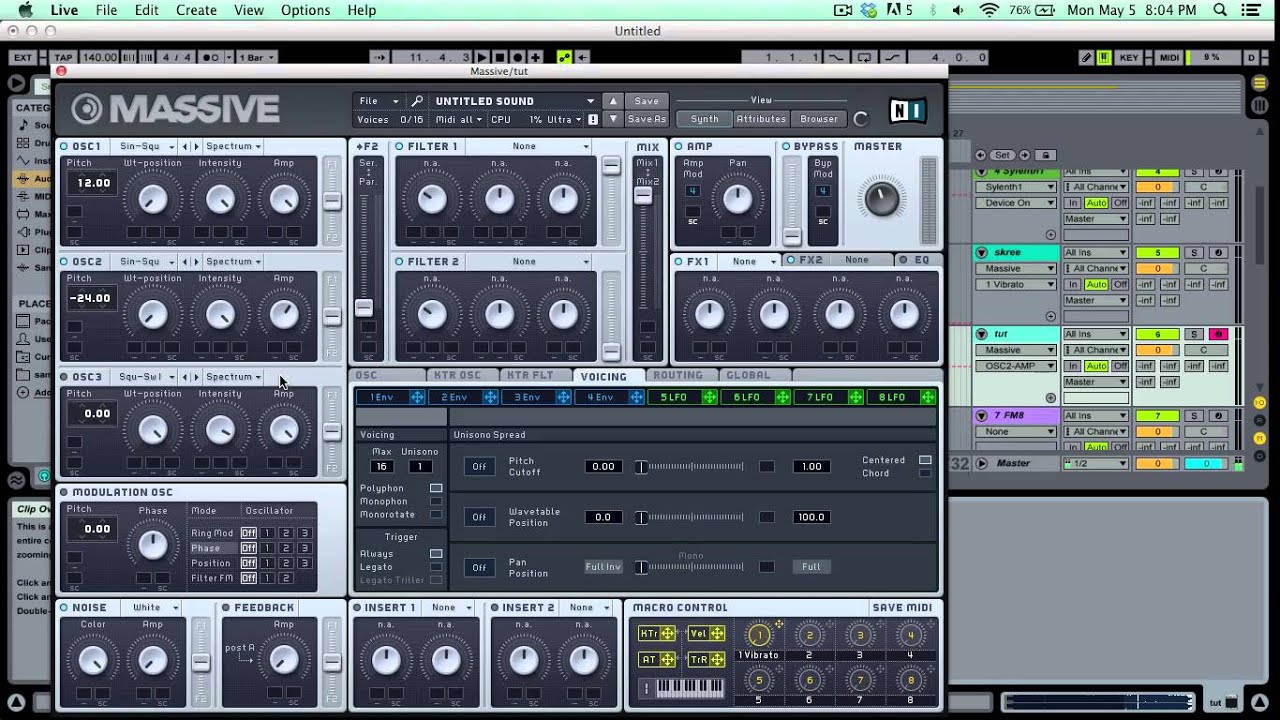Open INSERT 1 None dropdown

tap(450, 607)
